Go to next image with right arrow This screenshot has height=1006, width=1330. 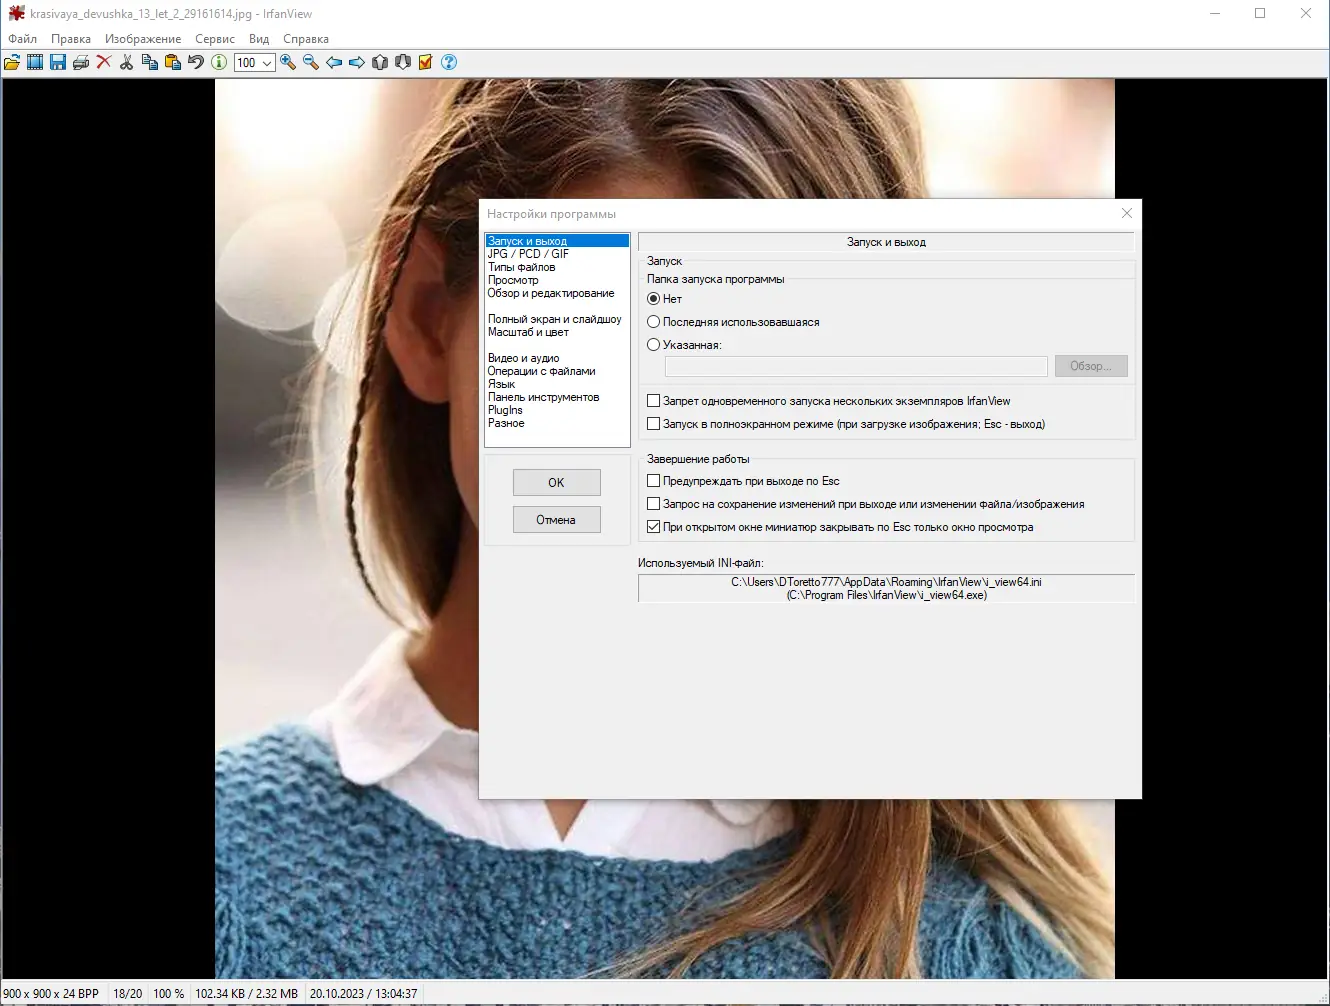(357, 62)
